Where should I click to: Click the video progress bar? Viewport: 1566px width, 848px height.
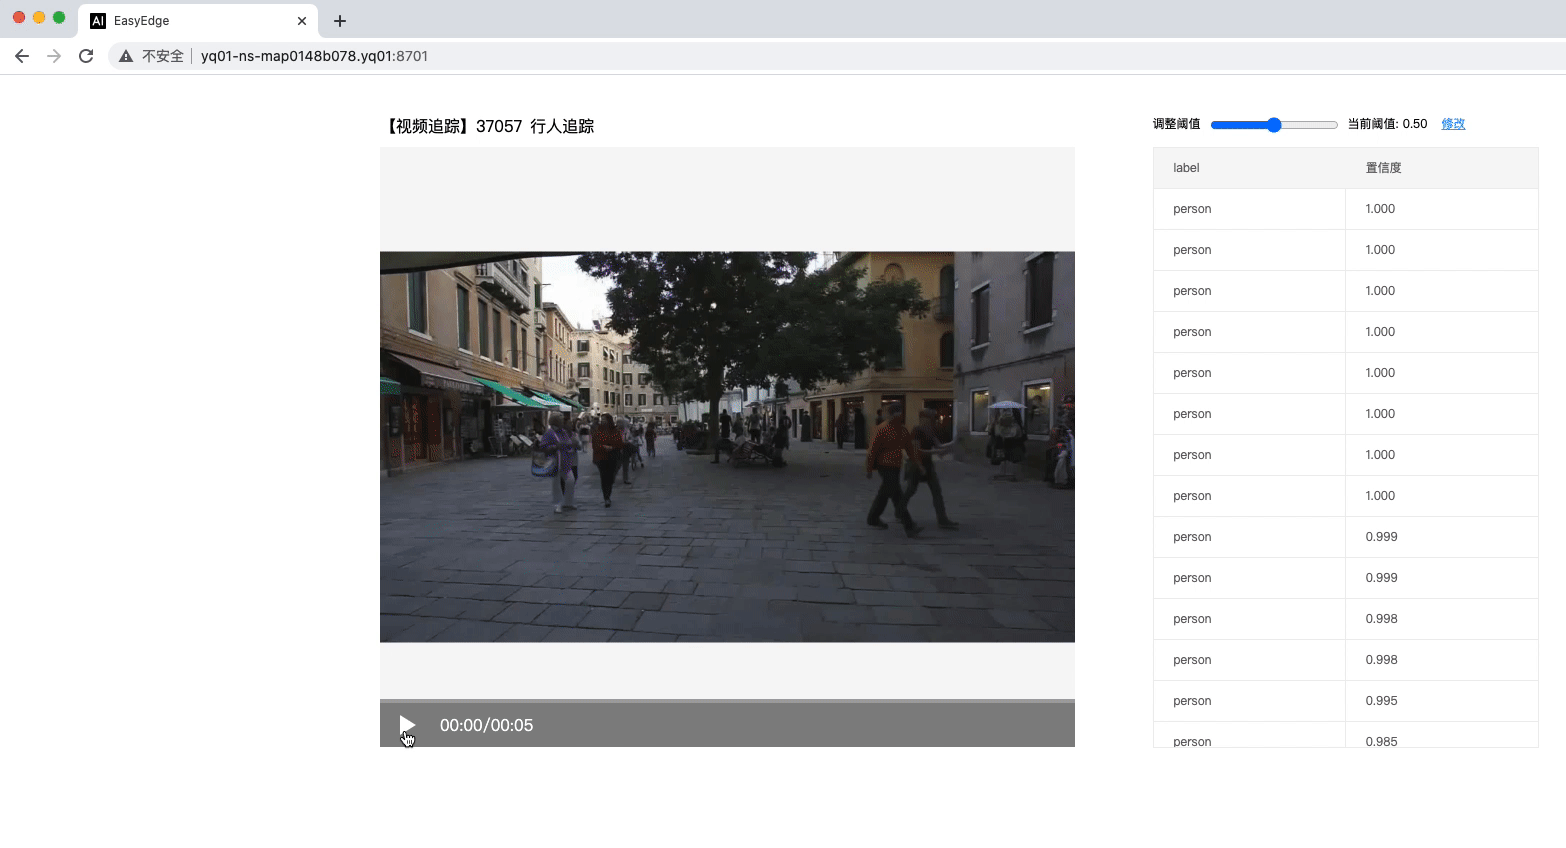727,701
